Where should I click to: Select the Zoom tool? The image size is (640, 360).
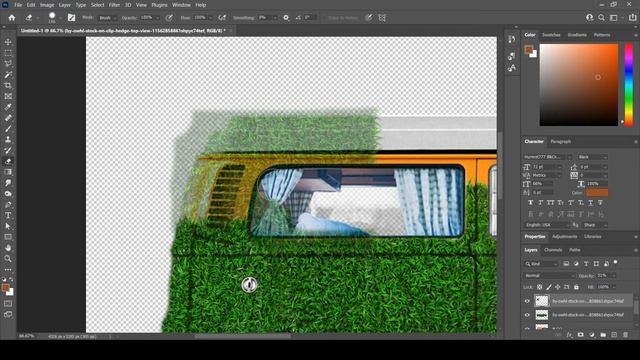click(x=8, y=258)
